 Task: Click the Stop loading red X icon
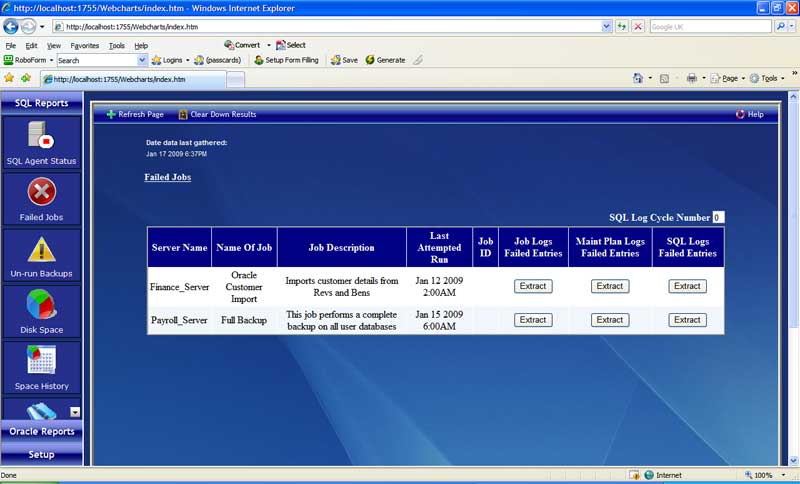pos(638,27)
